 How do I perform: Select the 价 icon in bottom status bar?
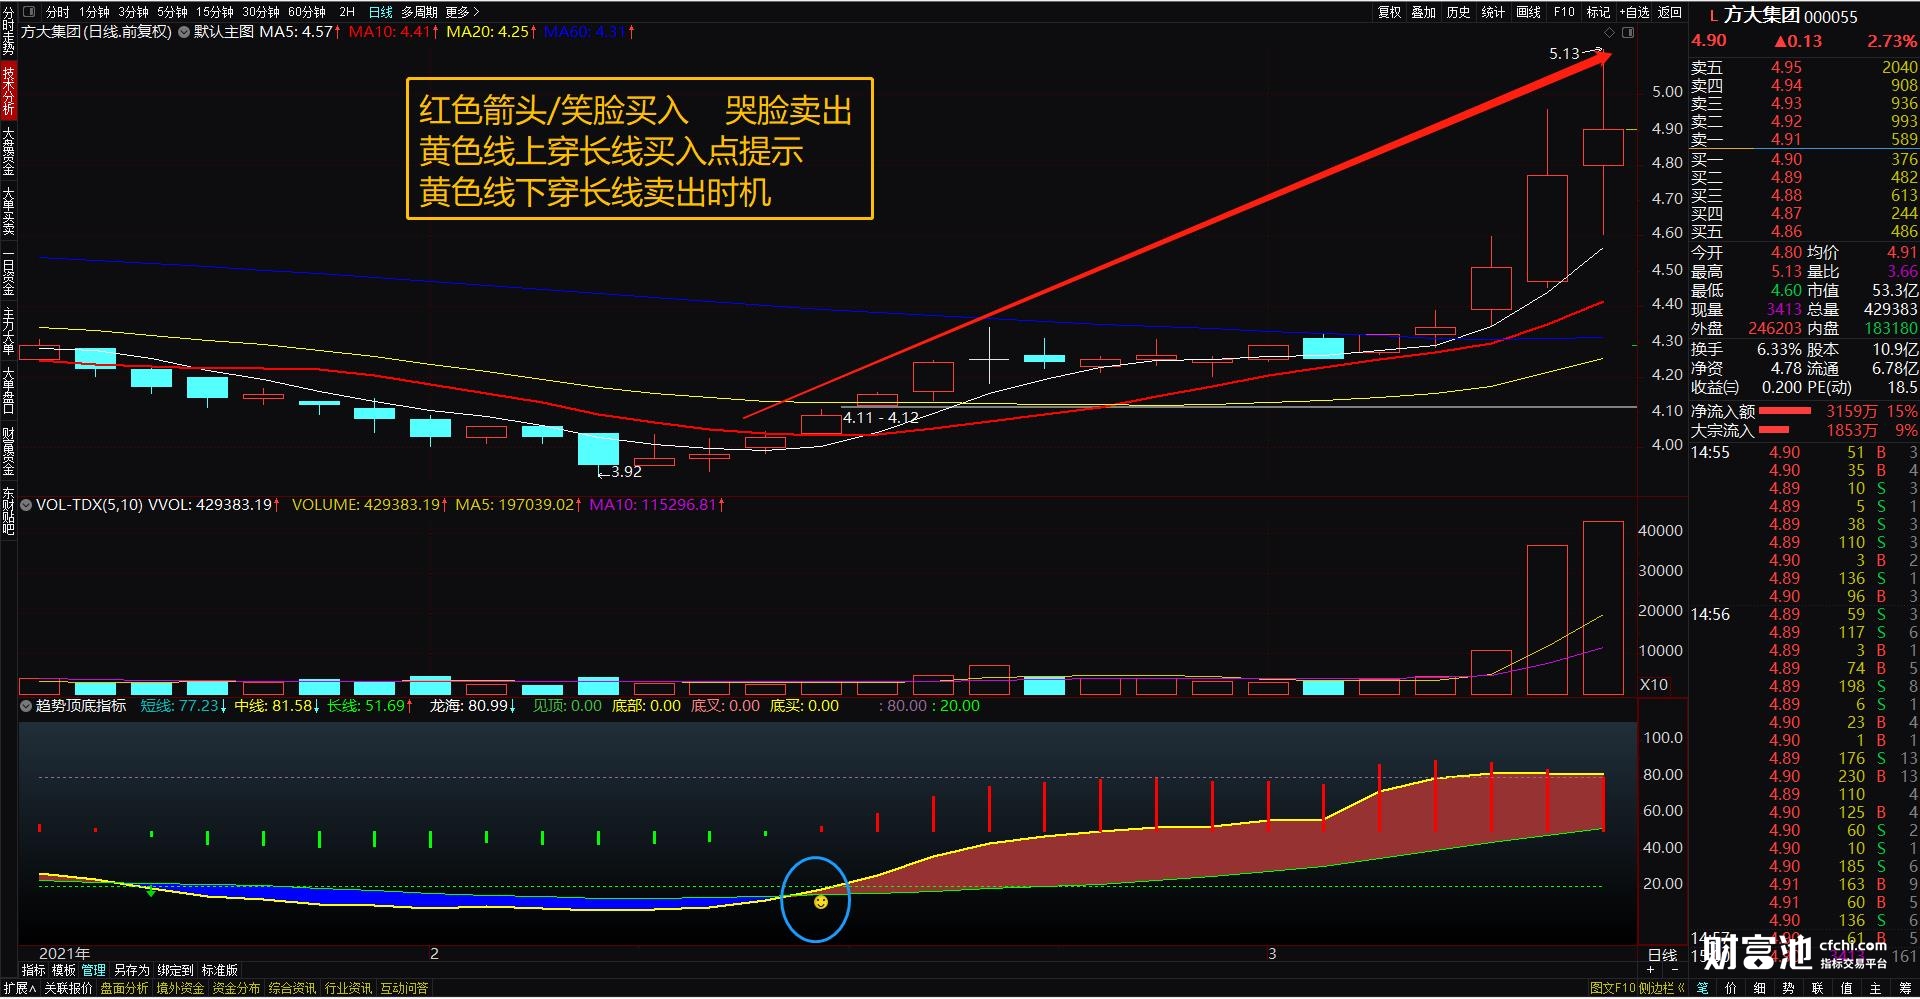pos(1731,988)
